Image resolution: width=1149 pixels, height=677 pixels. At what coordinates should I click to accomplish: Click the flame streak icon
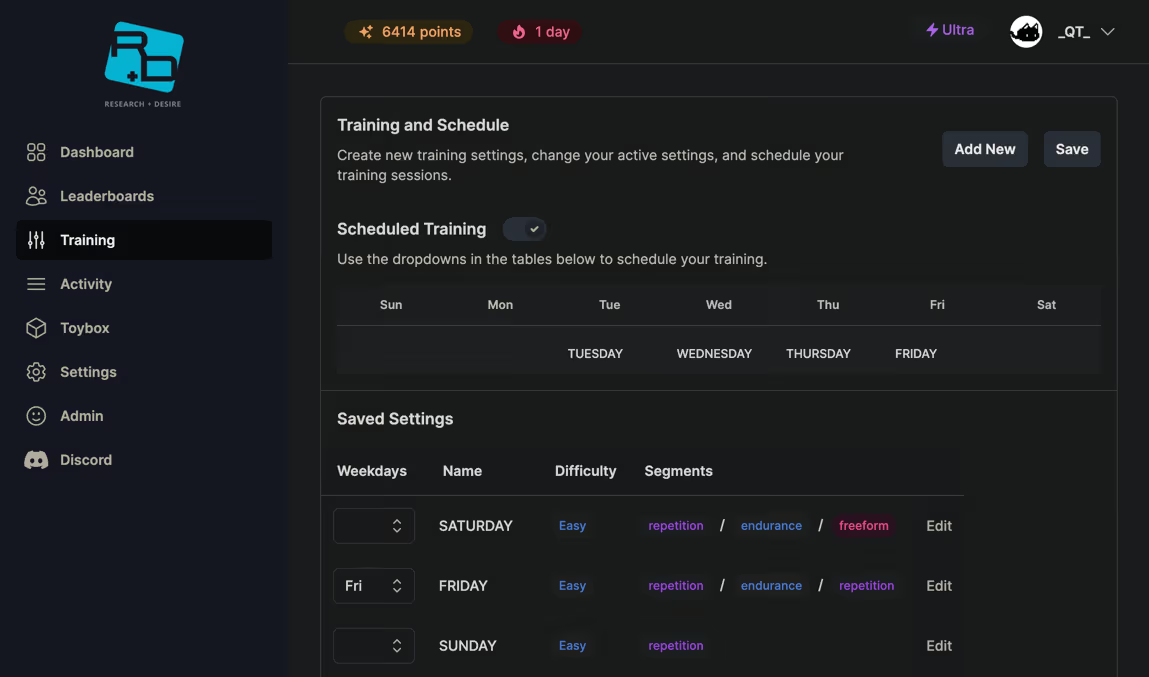coord(518,32)
